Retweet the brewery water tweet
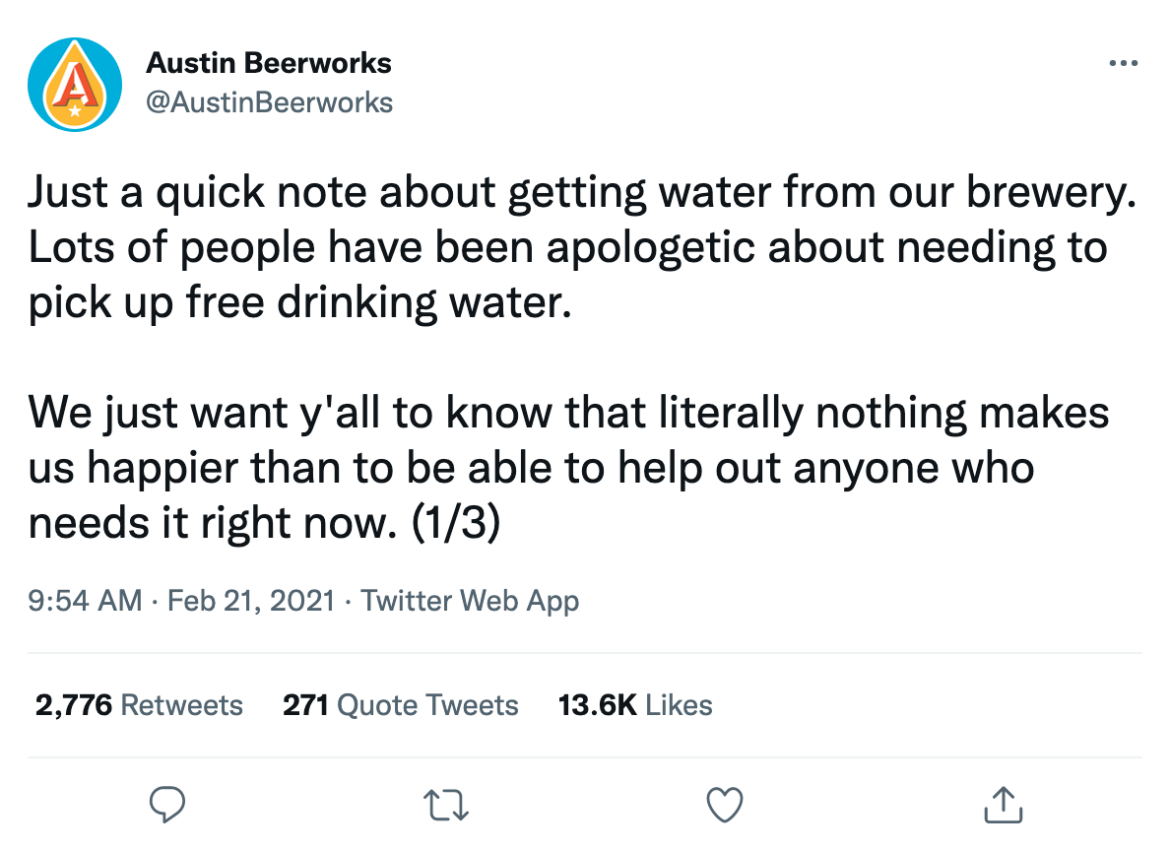 [446, 805]
